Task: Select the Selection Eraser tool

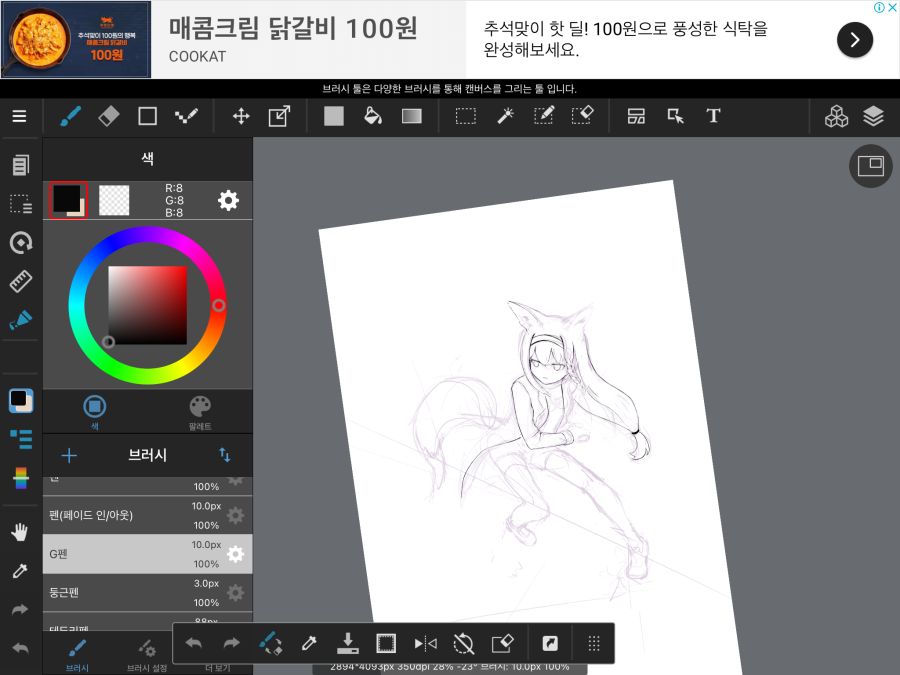Action: click(583, 117)
